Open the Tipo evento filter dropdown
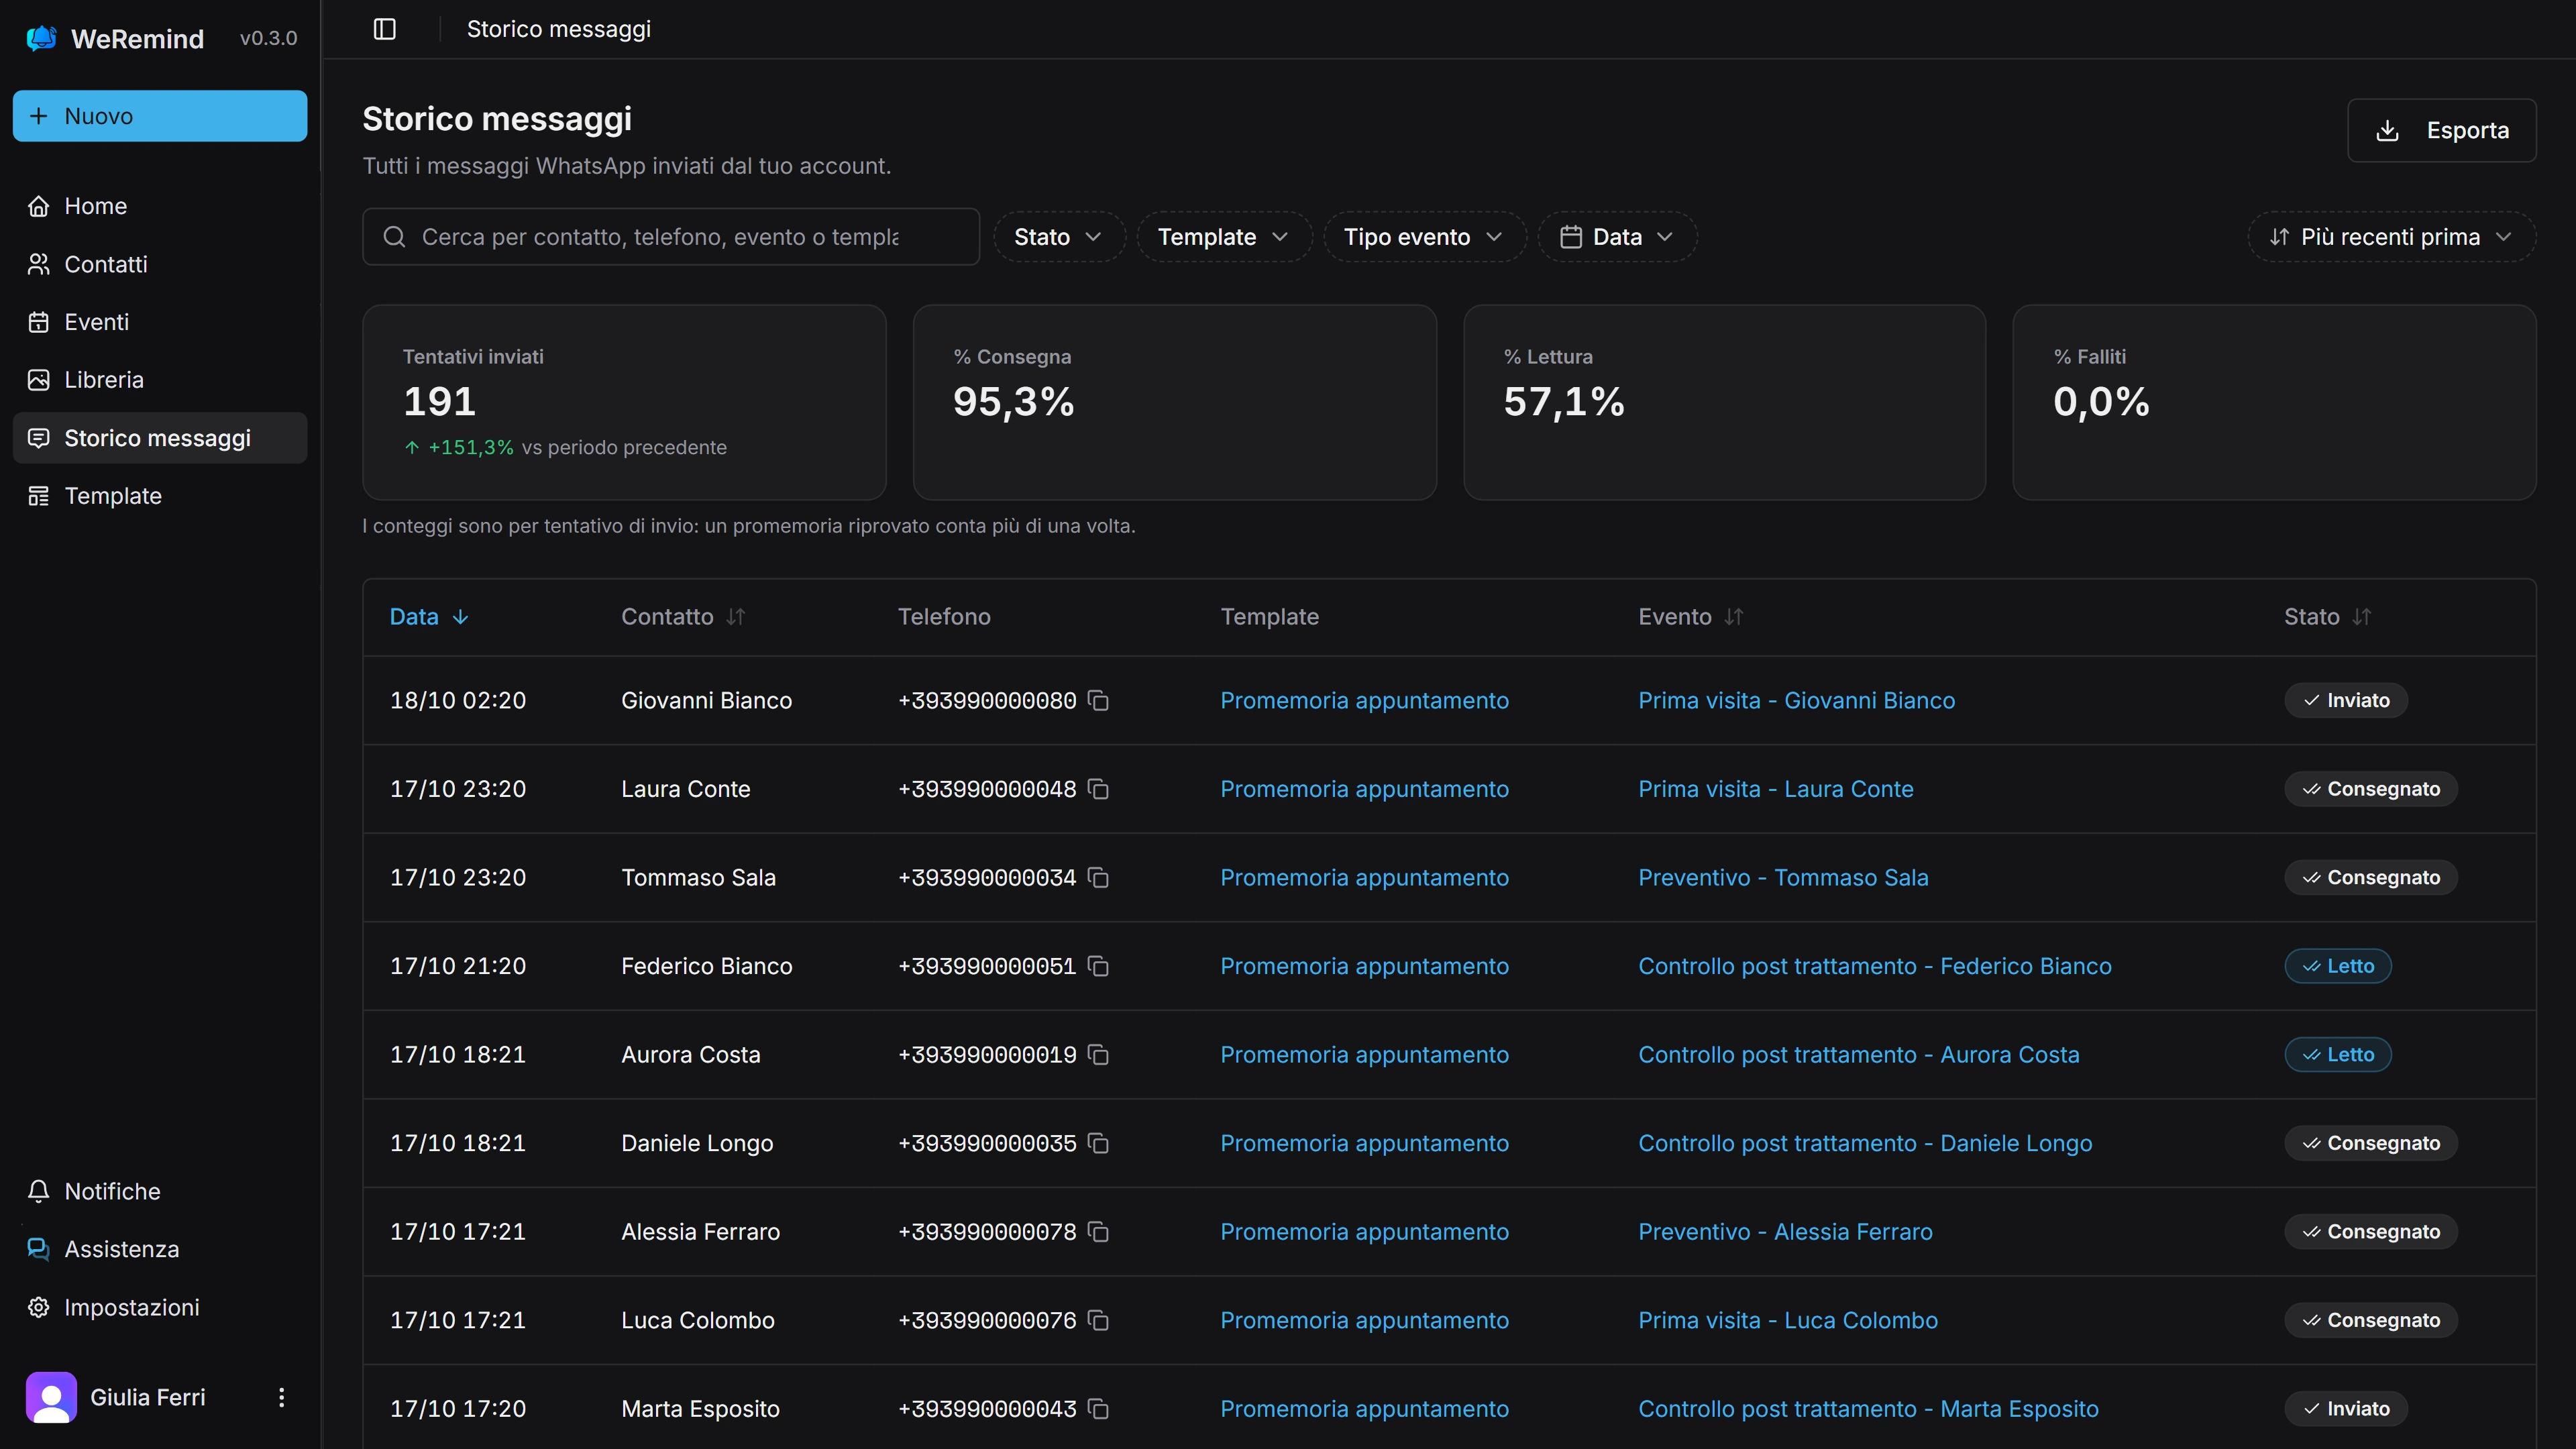Screen dimensions: 2576x1449 [1424, 237]
